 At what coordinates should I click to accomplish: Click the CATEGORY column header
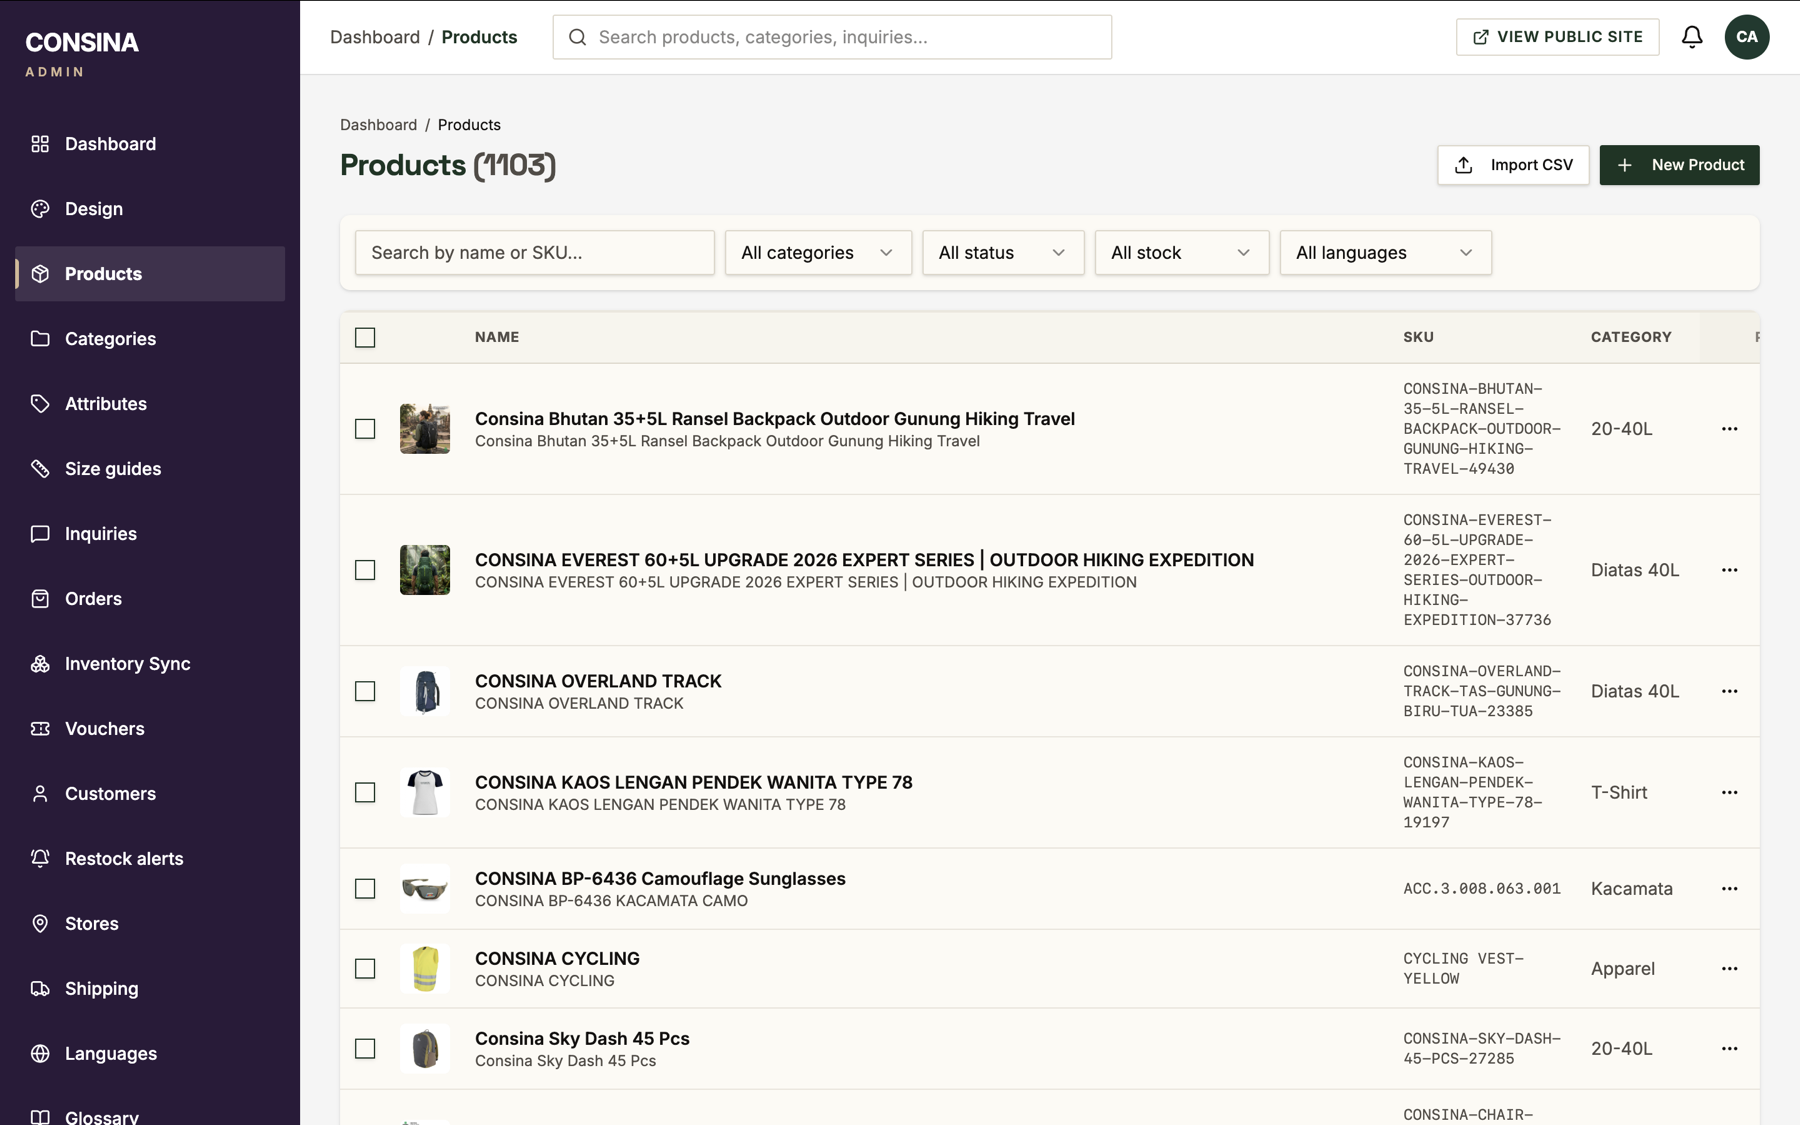point(1631,337)
